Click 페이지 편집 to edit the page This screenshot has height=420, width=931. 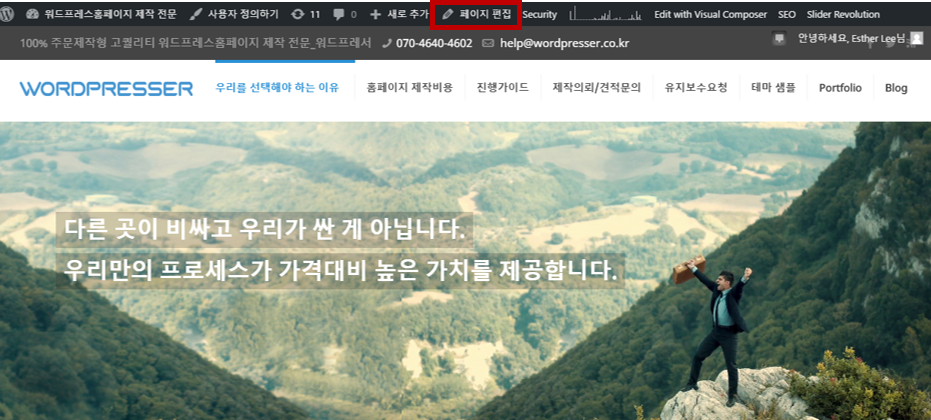[477, 14]
